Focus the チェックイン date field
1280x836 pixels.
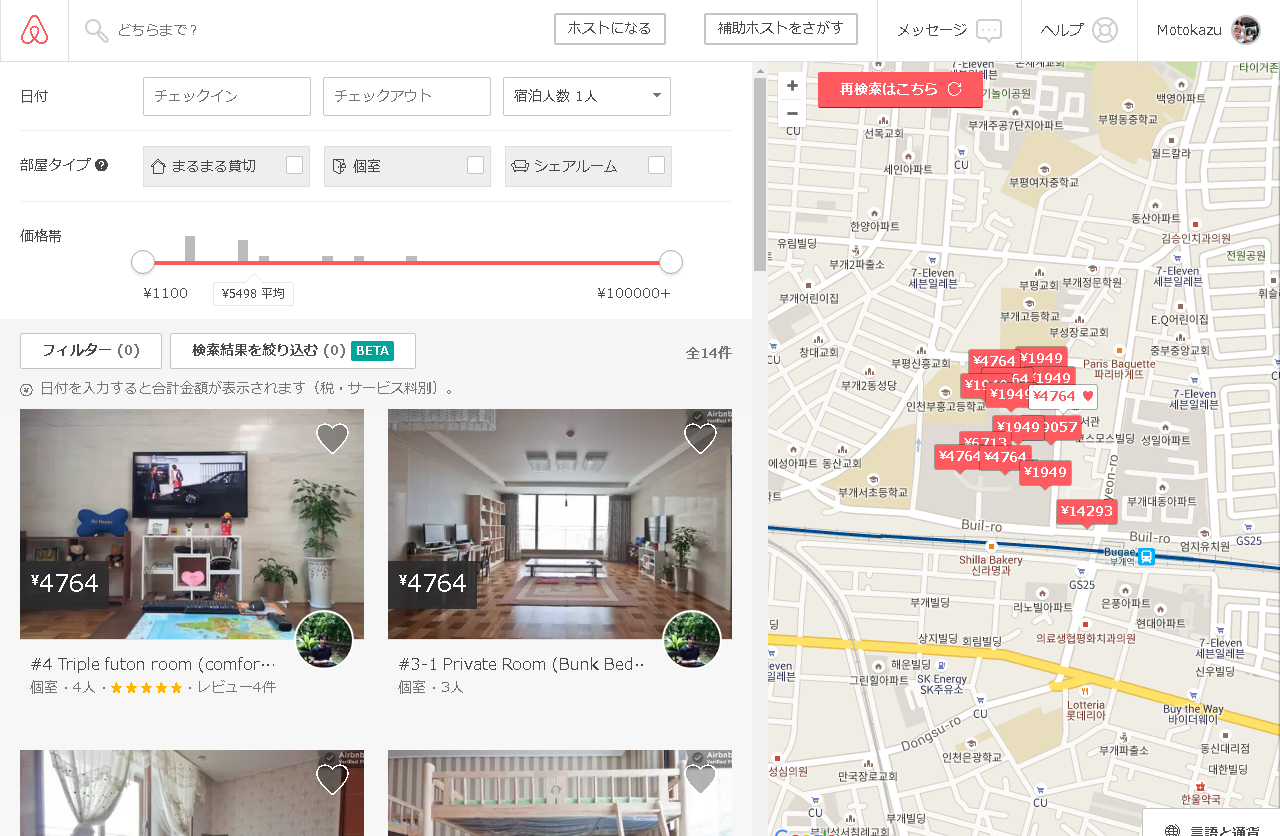227,96
